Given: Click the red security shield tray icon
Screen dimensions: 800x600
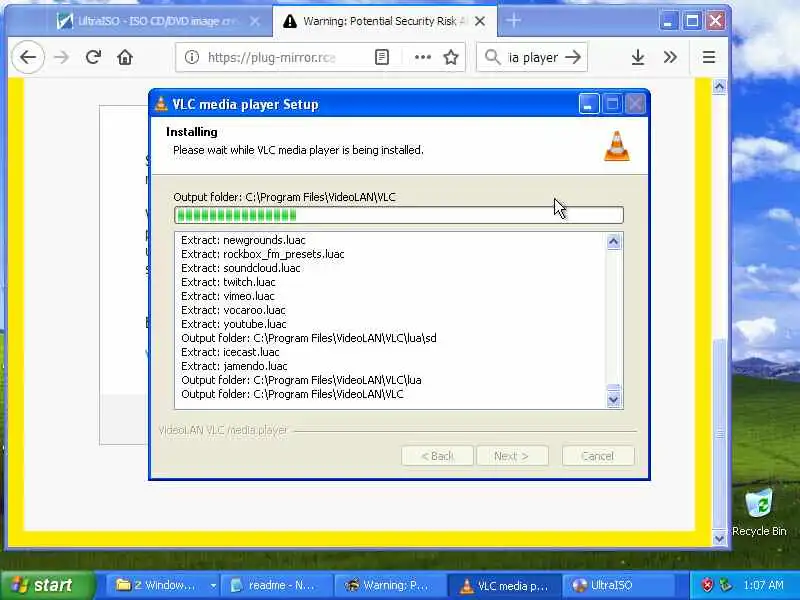Looking at the screenshot, I should coord(707,585).
